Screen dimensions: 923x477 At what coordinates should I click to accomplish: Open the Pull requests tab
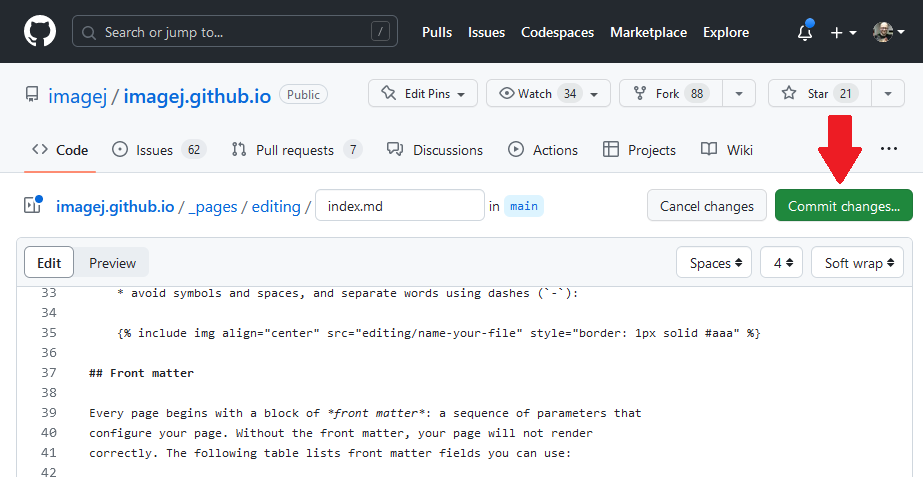[297, 150]
